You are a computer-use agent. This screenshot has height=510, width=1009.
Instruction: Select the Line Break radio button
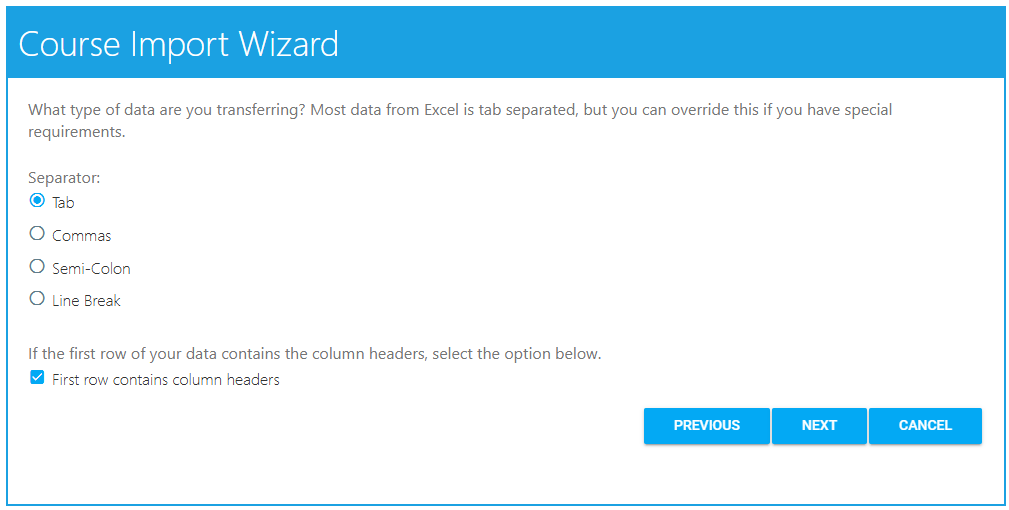pyautogui.click(x=37, y=298)
